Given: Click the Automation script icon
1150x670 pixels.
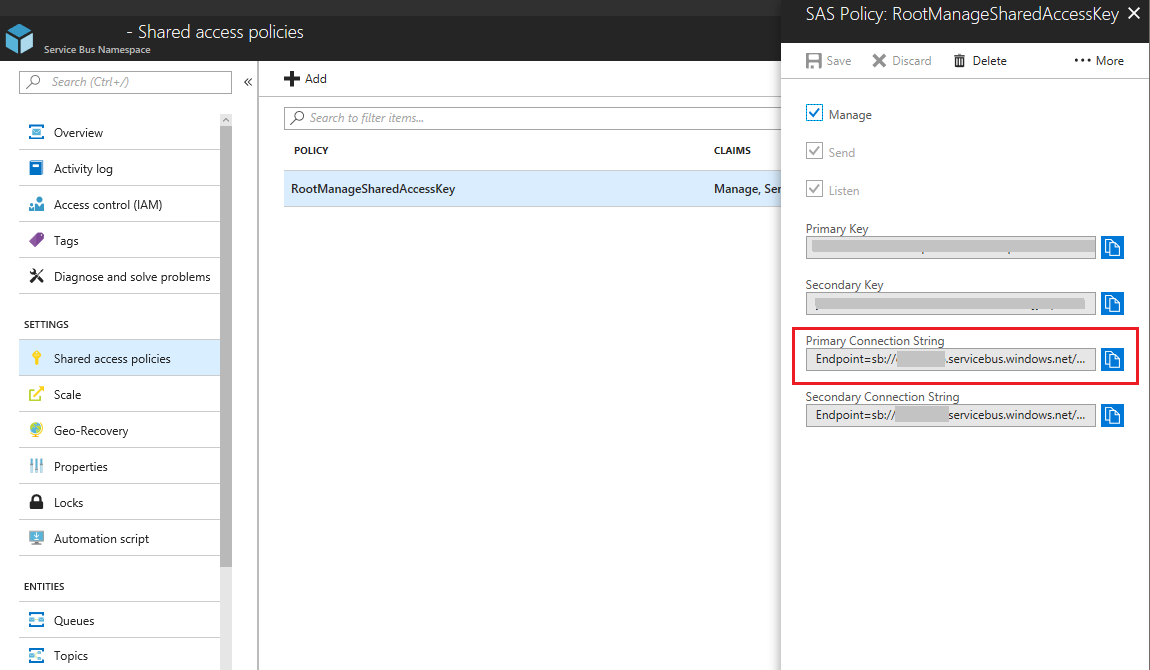Looking at the screenshot, I should click(x=36, y=537).
